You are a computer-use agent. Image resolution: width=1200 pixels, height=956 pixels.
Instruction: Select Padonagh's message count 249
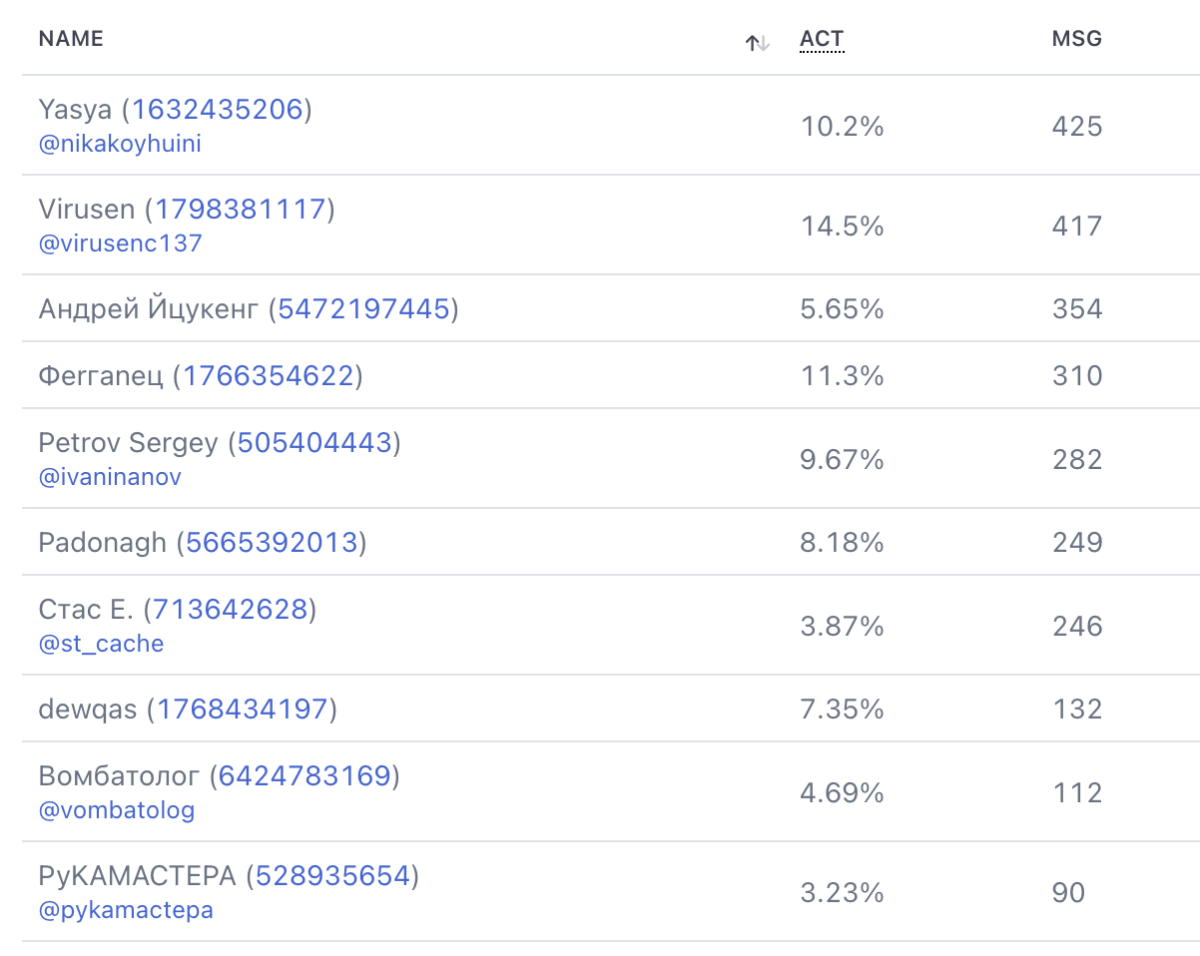(1077, 542)
